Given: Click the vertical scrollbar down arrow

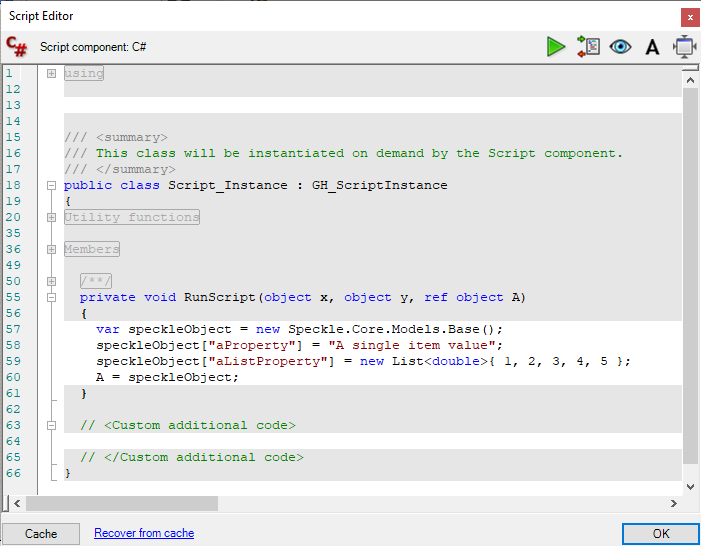Looking at the screenshot, I should point(690,487).
